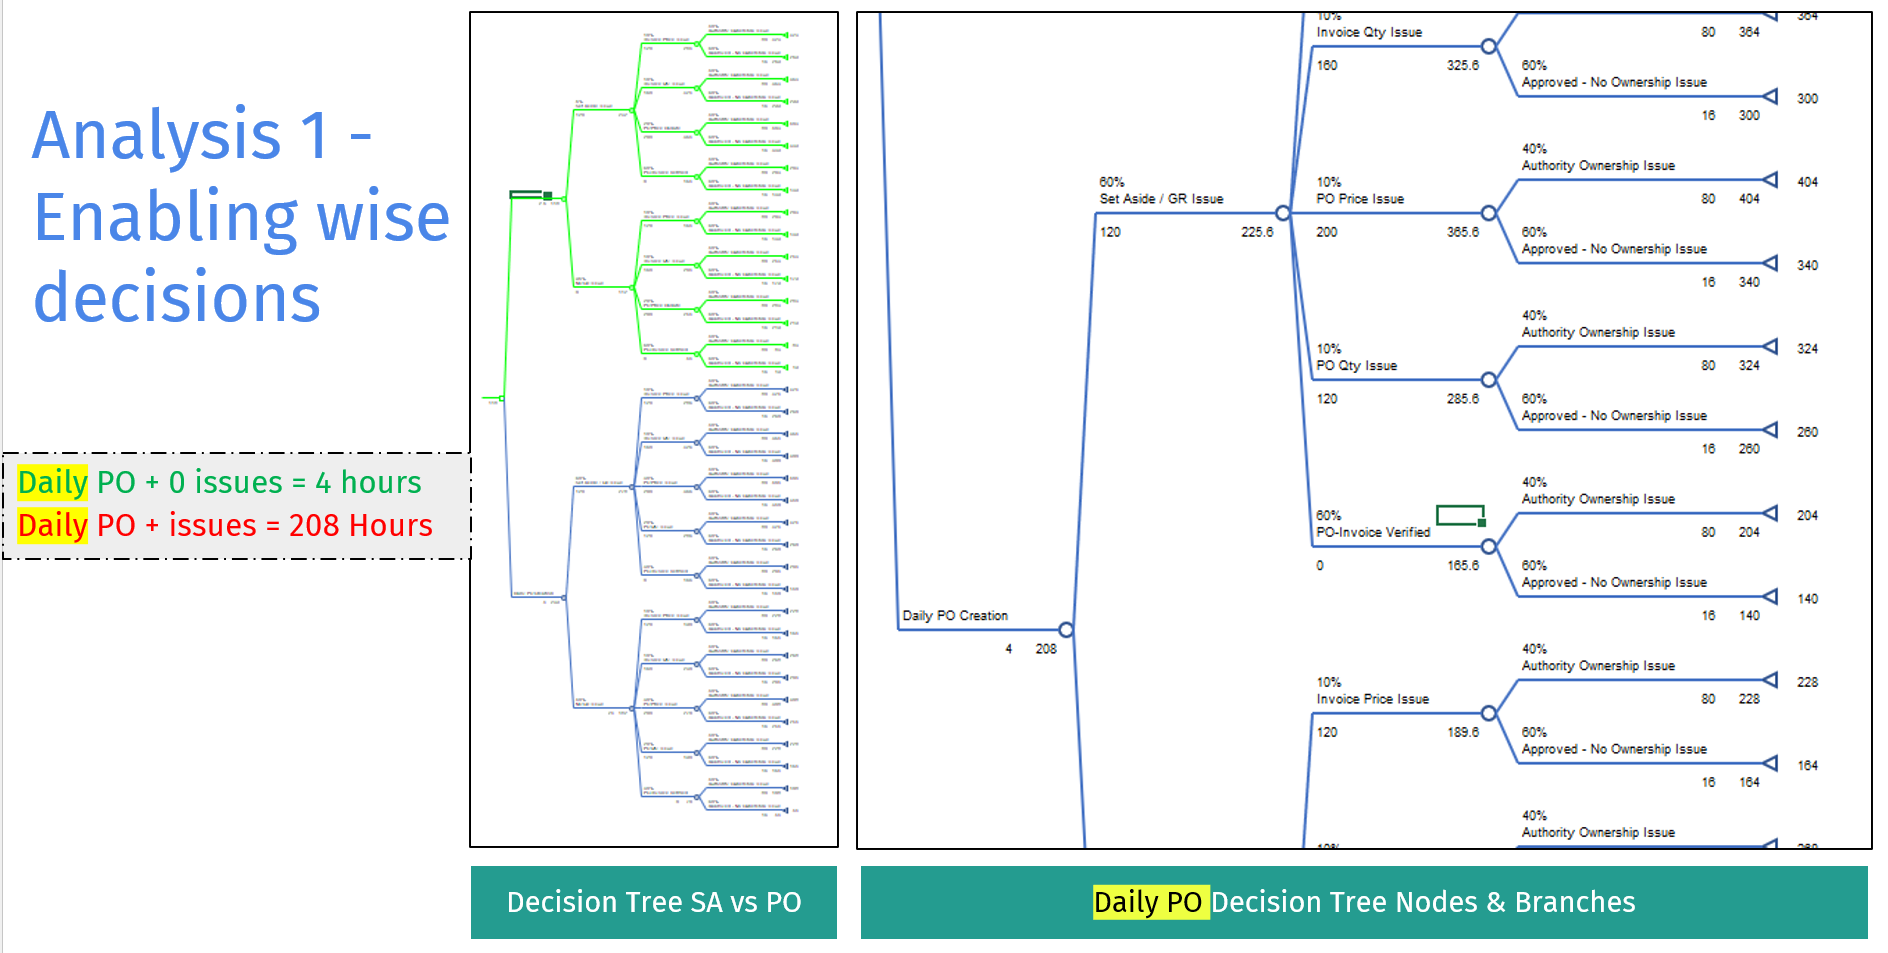Click the 60% probability above Set Aside / GR Issue
1888x953 pixels.
(1111, 182)
